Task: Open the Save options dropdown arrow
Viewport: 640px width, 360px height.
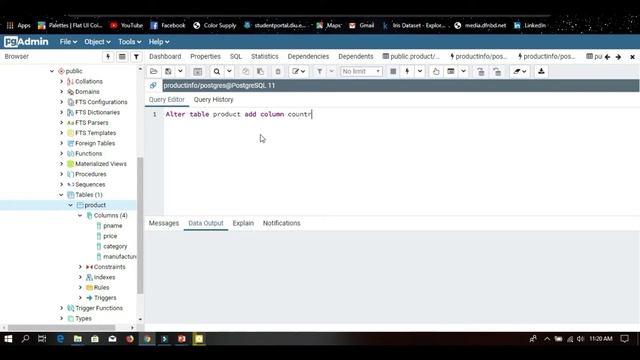Action: (x=180, y=71)
